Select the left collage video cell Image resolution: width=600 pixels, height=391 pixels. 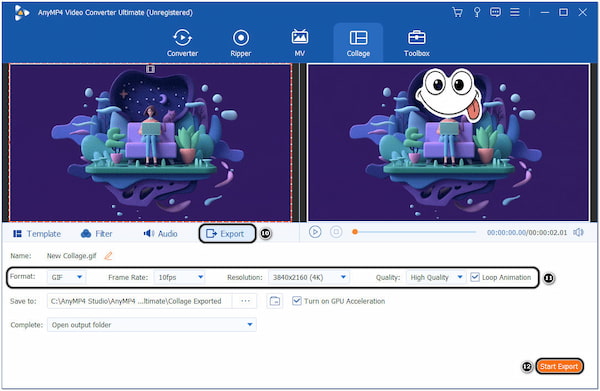(150, 143)
